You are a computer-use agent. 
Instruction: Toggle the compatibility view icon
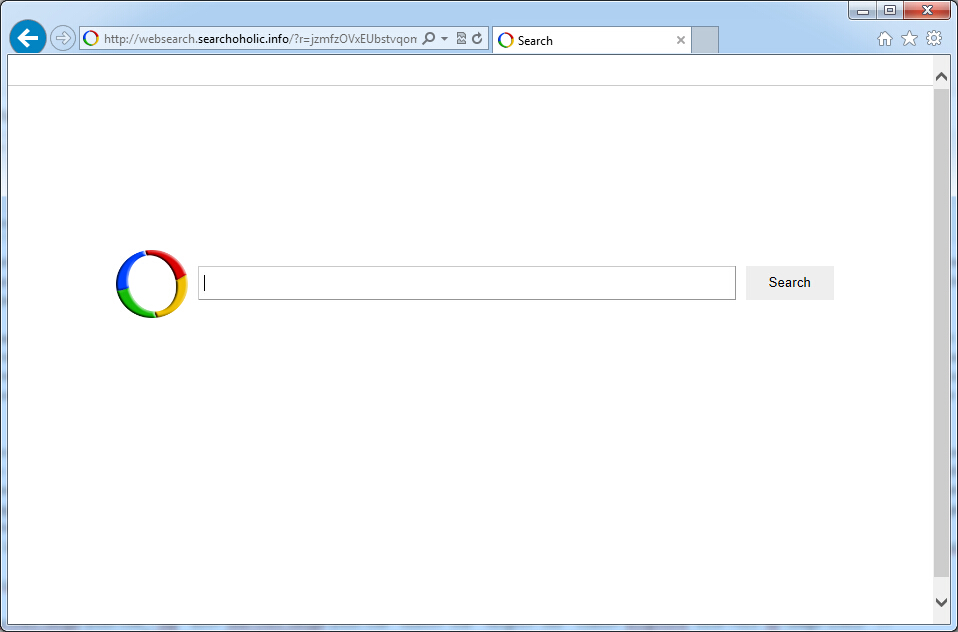(461, 39)
